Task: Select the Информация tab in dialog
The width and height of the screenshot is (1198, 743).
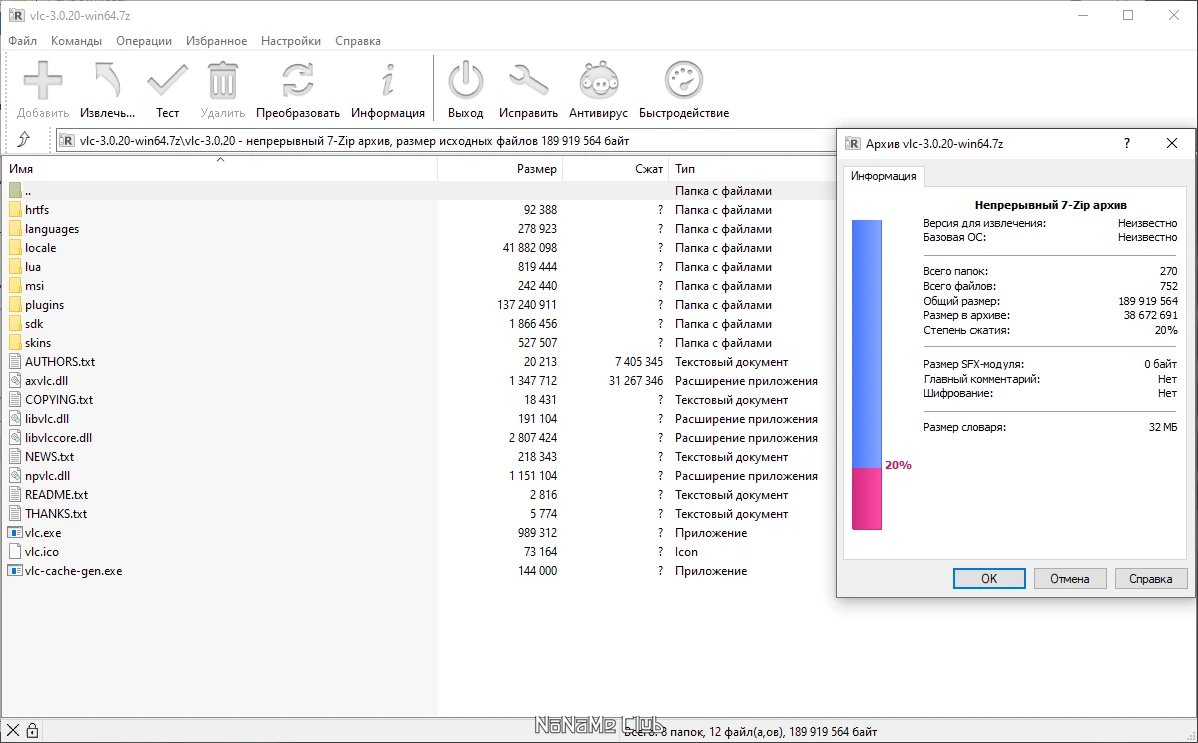Action: pyautogui.click(x=883, y=176)
